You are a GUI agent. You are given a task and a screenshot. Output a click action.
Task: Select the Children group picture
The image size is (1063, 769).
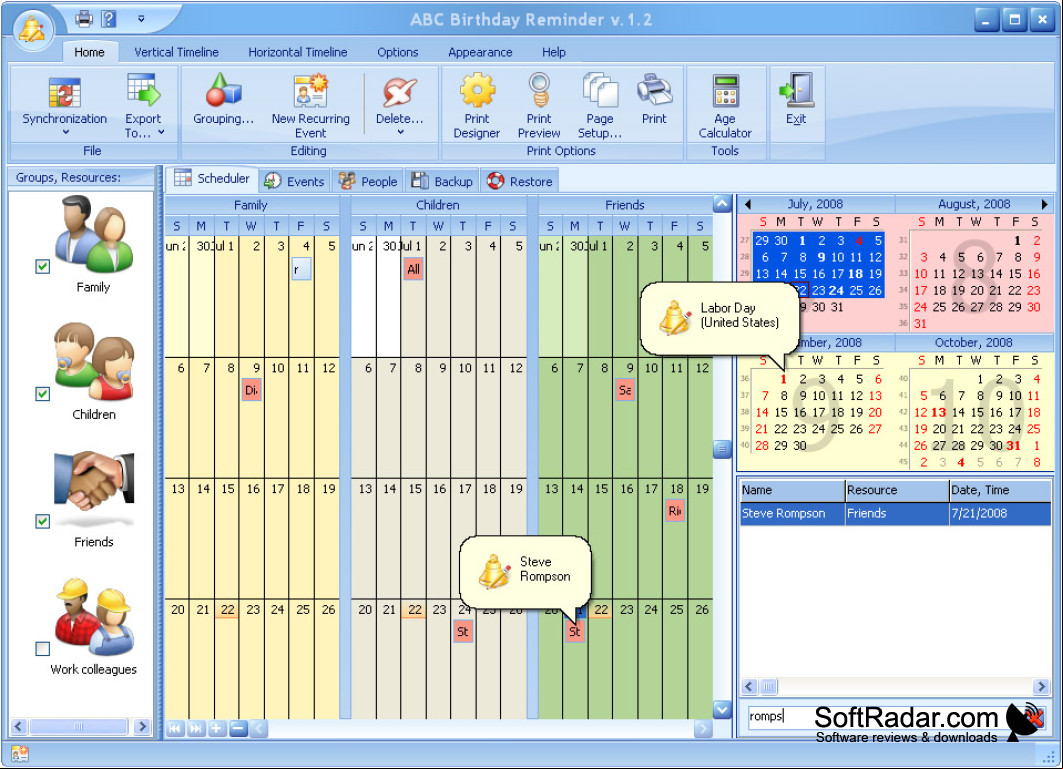pos(94,362)
